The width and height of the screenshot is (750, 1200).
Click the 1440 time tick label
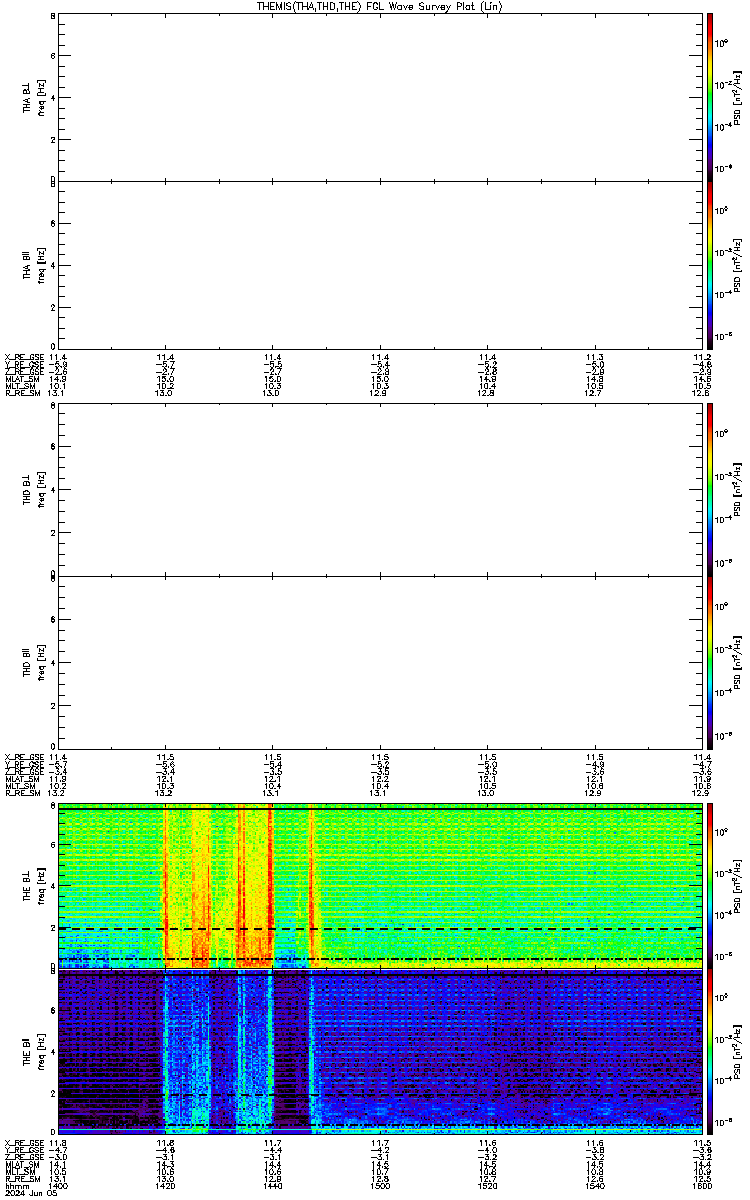(273, 1186)
